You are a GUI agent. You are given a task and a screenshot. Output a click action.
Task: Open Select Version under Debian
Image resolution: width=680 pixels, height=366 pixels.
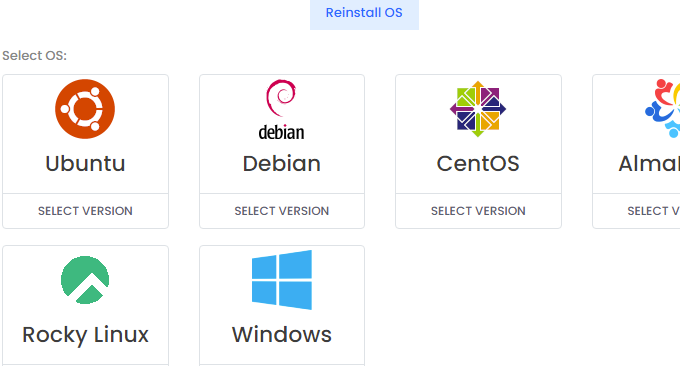pyautogui.click(x=282, y=211)
